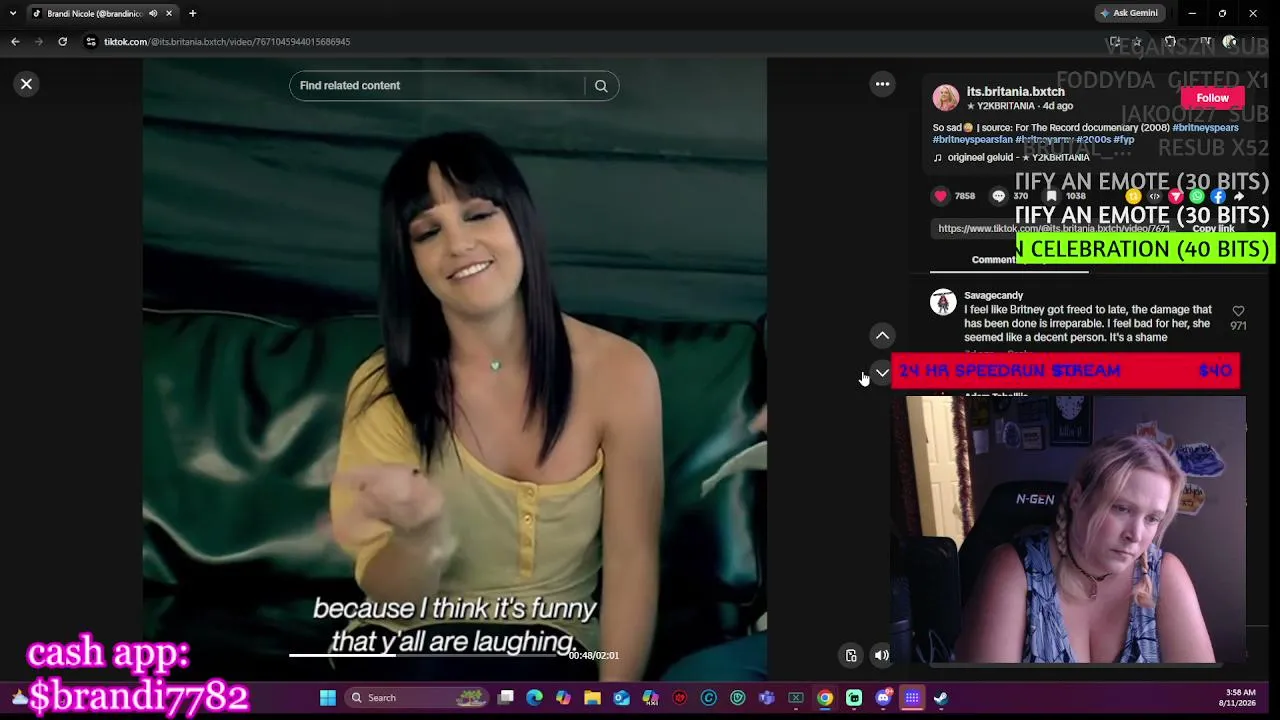The width and height of the screenshot is (1280, 720).
Task: Share video to WhatsApp
Action: point(1197,196)
